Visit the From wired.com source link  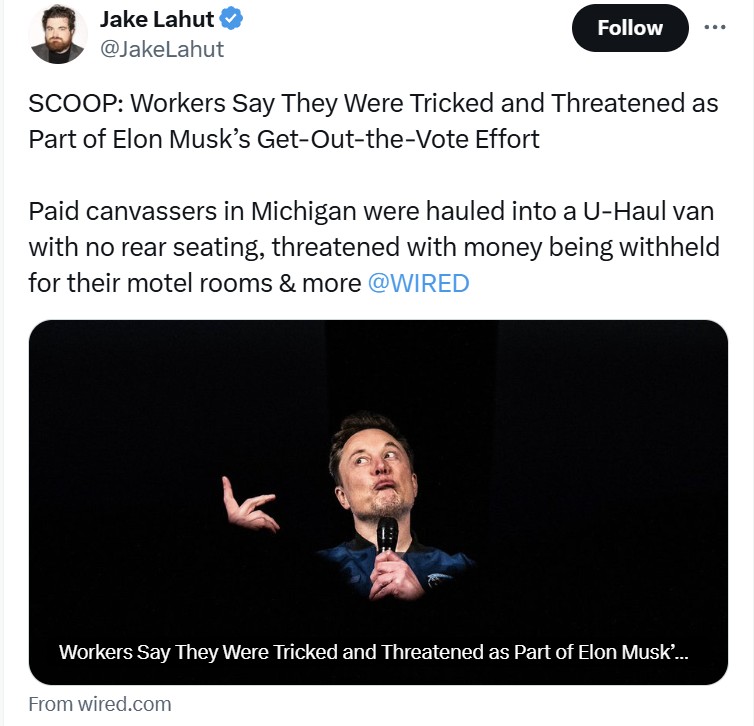[100, 704]
